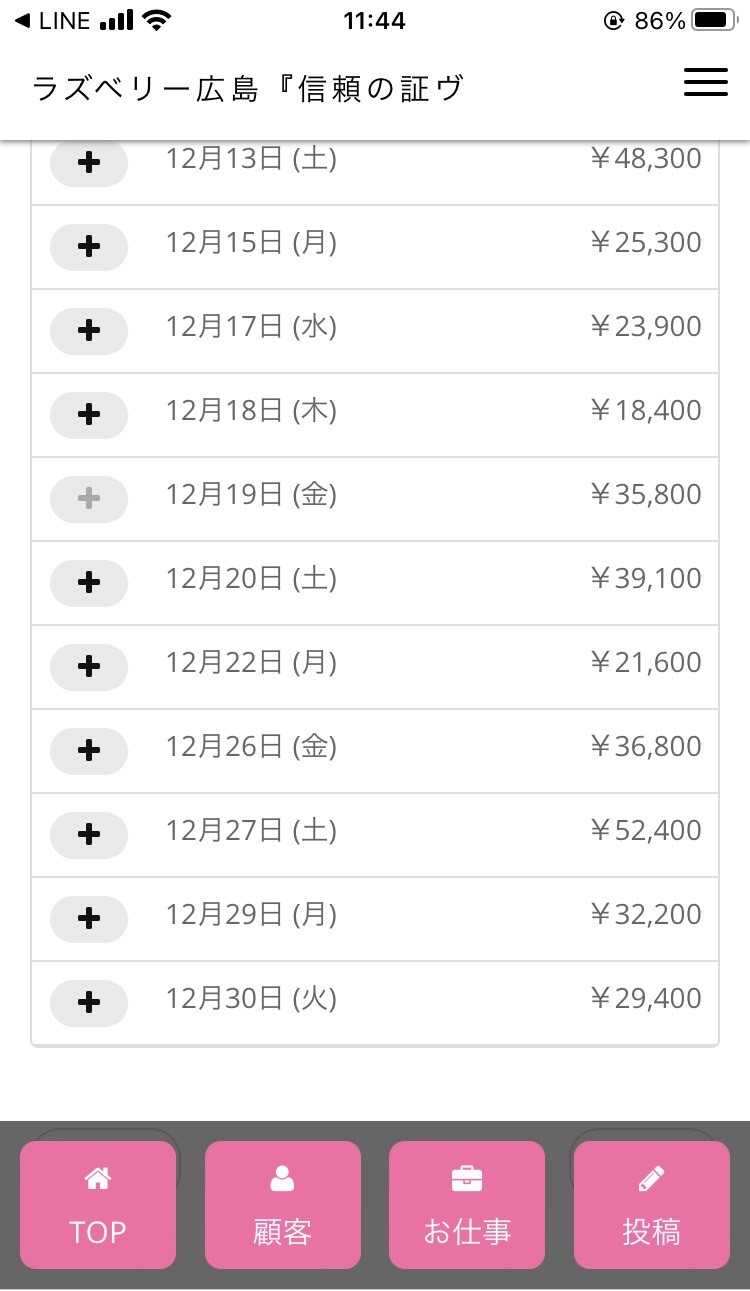Tap the person icon for 顧客

[283, 1180]
